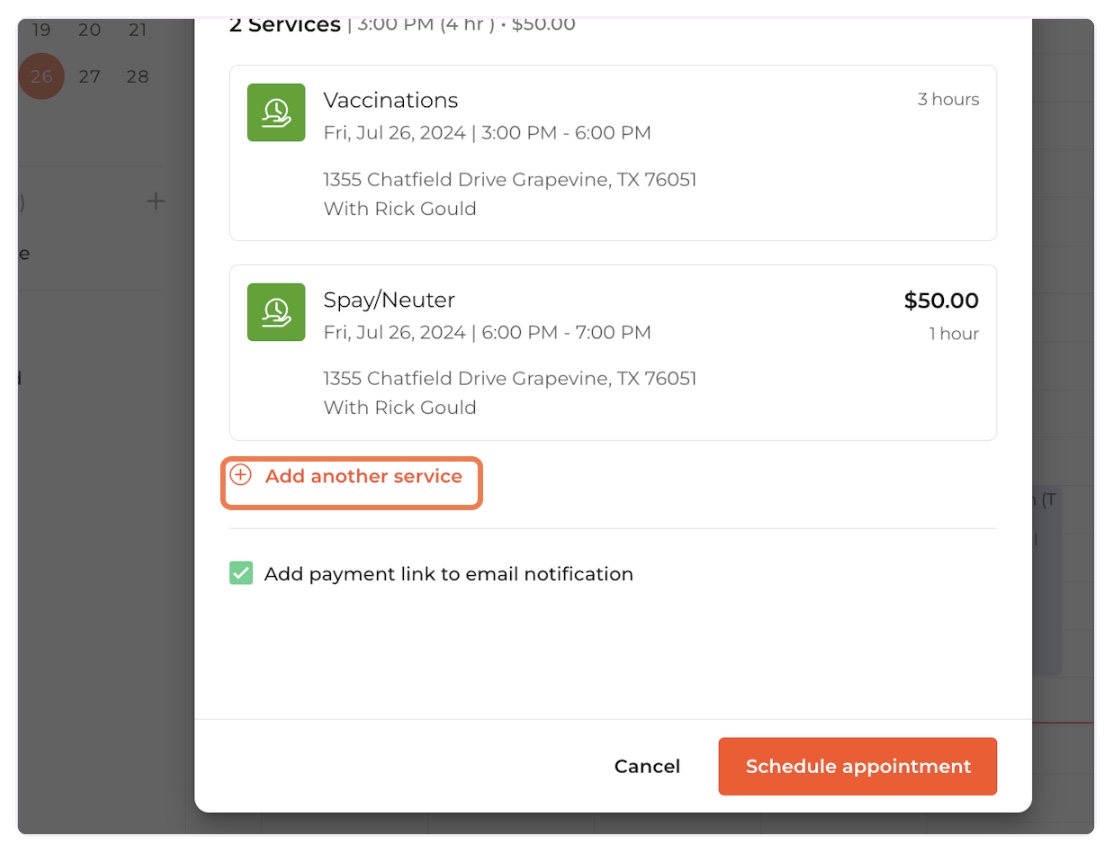Image resolution: width=1118 pixels, height=862 pixels.
Task: Uncheck the Add payment link checkbox
Action: 241,574
